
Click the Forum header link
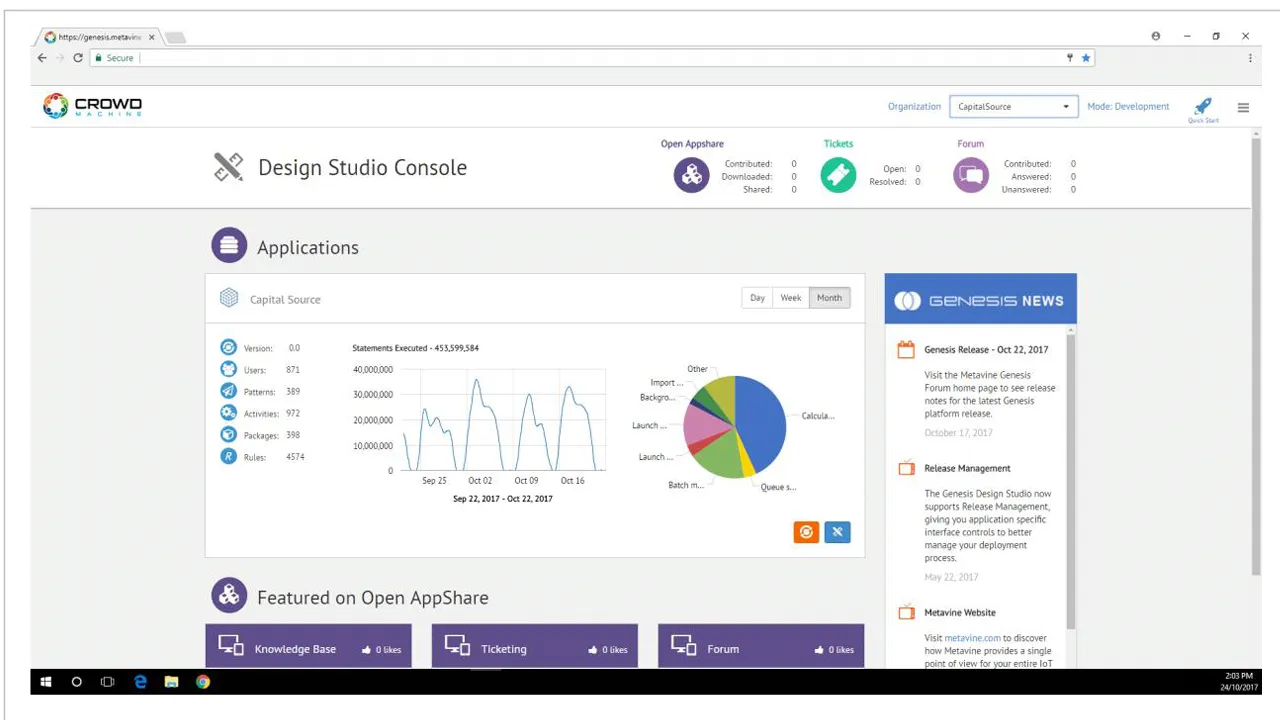pos(970,144)
